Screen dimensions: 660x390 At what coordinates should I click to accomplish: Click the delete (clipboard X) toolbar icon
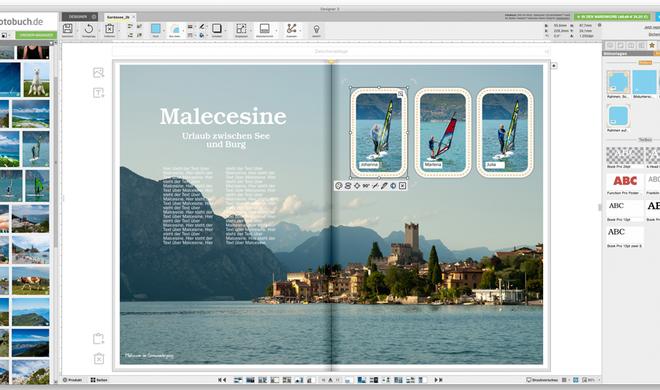click(x=109, y=29)
